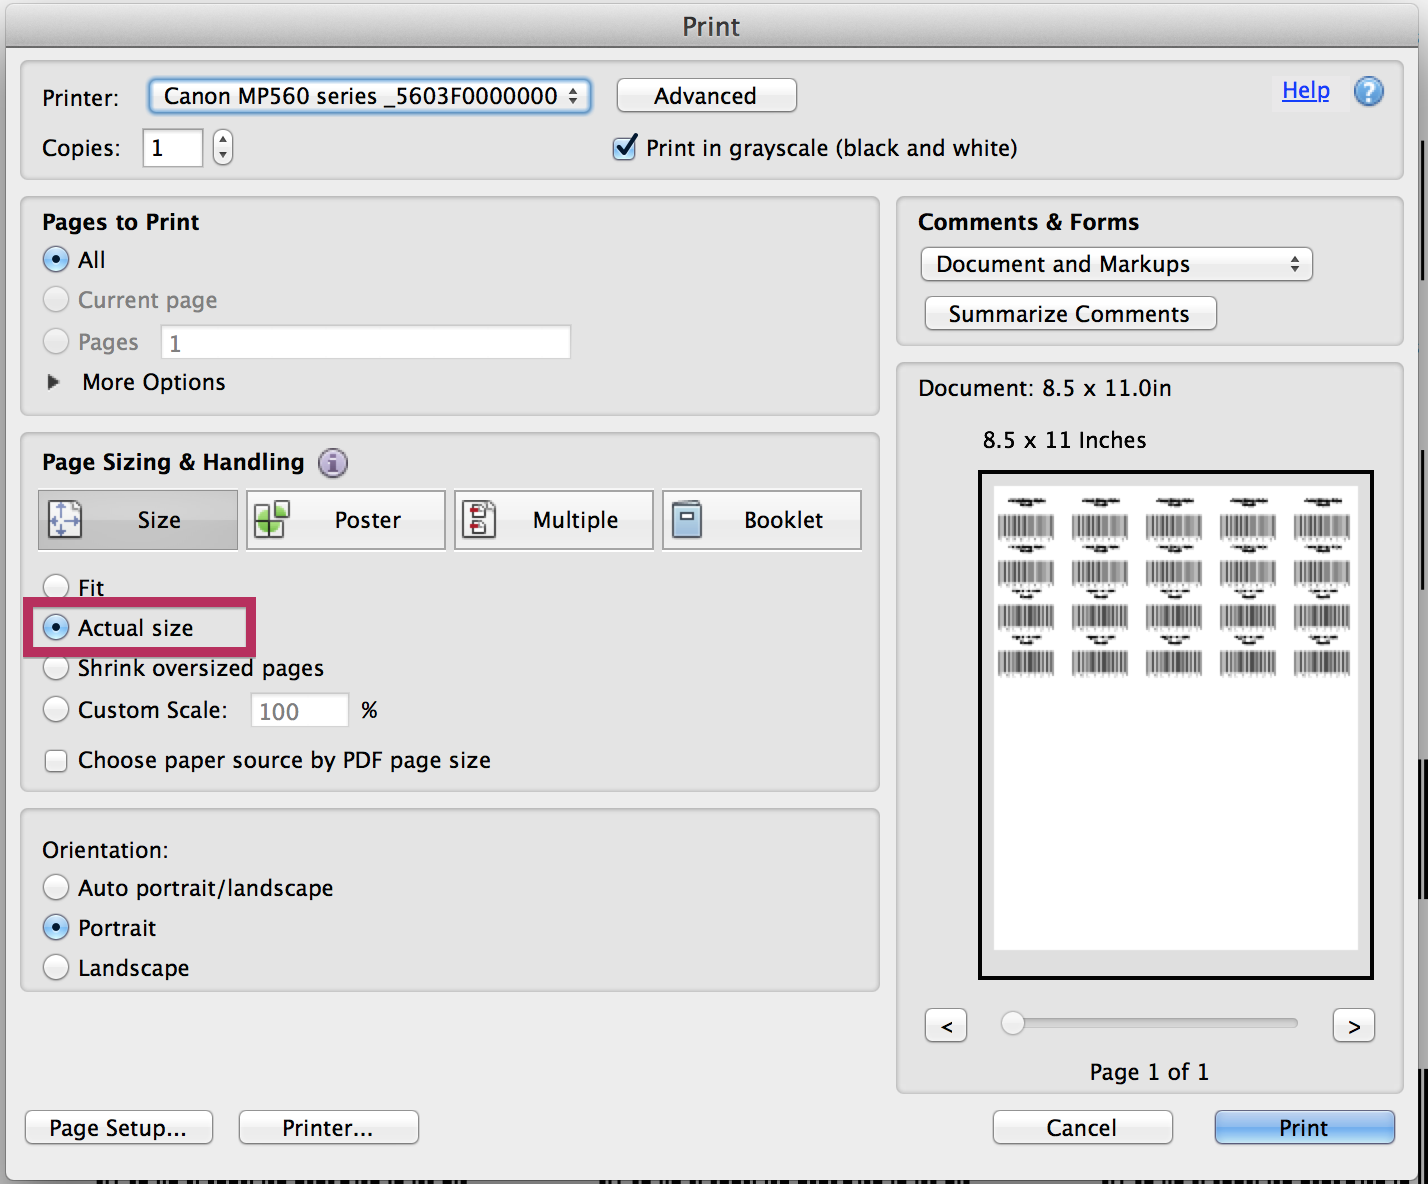Open the Page Sizing & Handling info tooltip
The width and height of the screenshot is (1428, 1184).
click(x=333, y=463)
